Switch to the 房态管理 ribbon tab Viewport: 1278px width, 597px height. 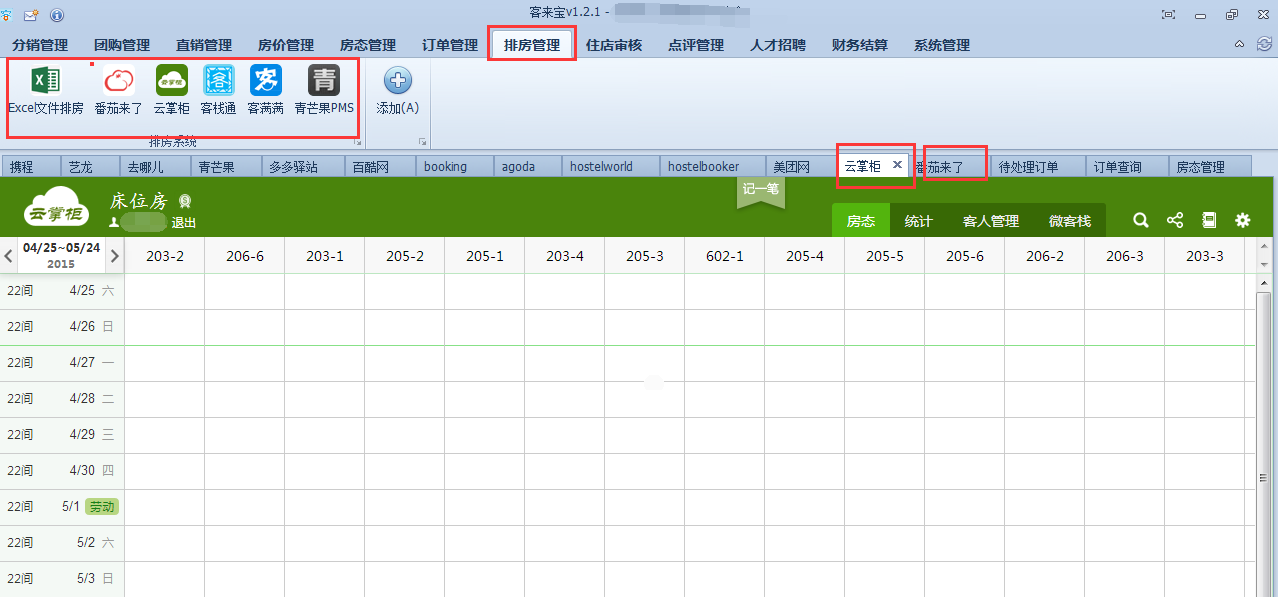click(x=368, y=45)
